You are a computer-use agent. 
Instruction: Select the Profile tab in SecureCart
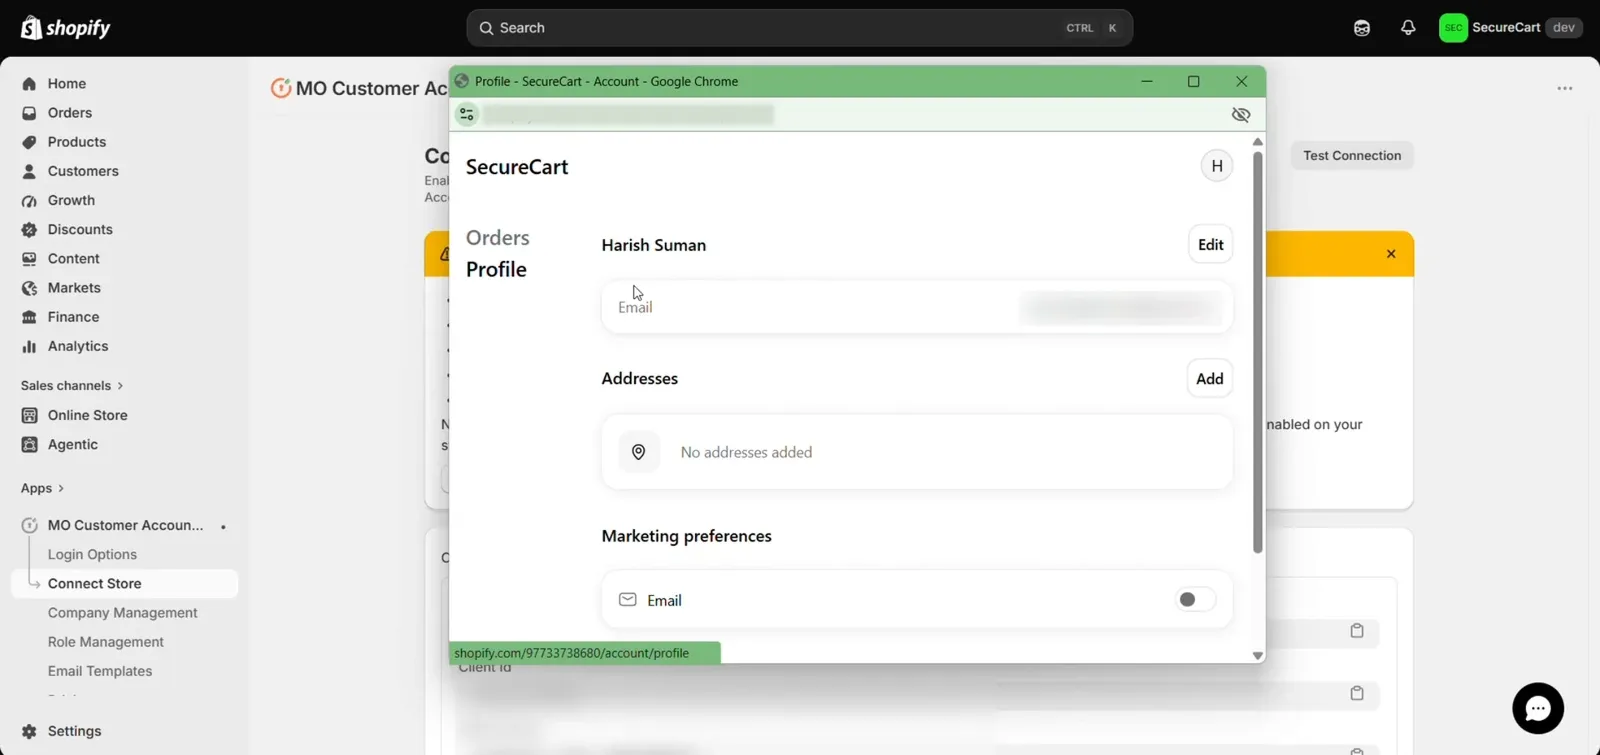click(496, 270)
